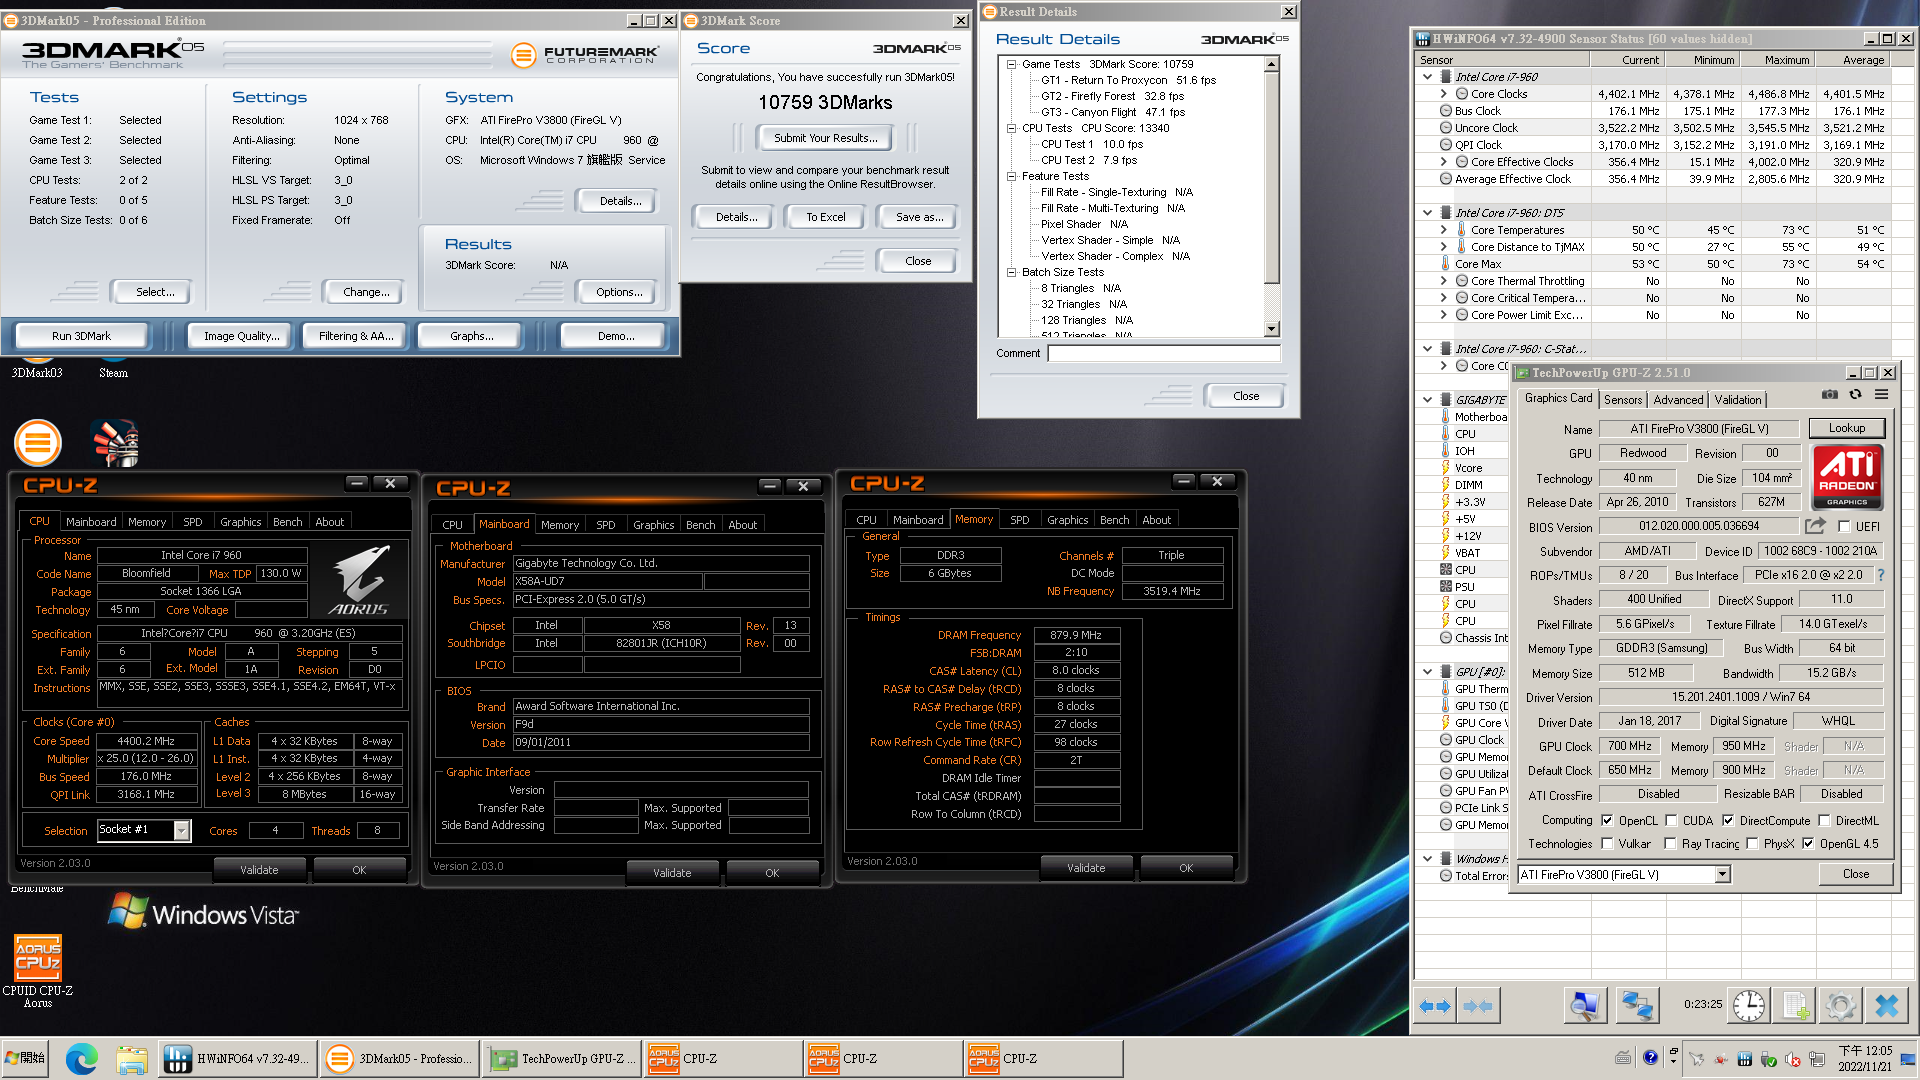
Task: Click the volume muted tray icon
Action: (x=1793, y=1059)
